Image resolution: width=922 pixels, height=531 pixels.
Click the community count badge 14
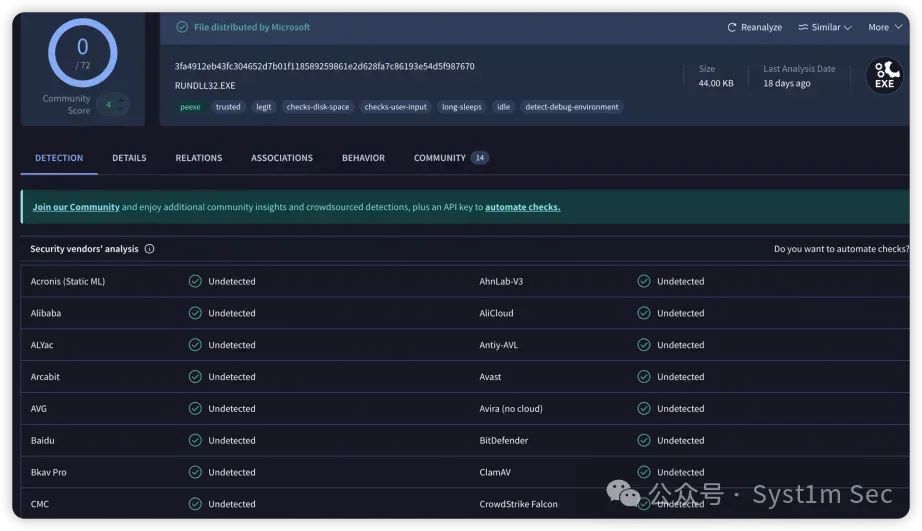[480, 158]
